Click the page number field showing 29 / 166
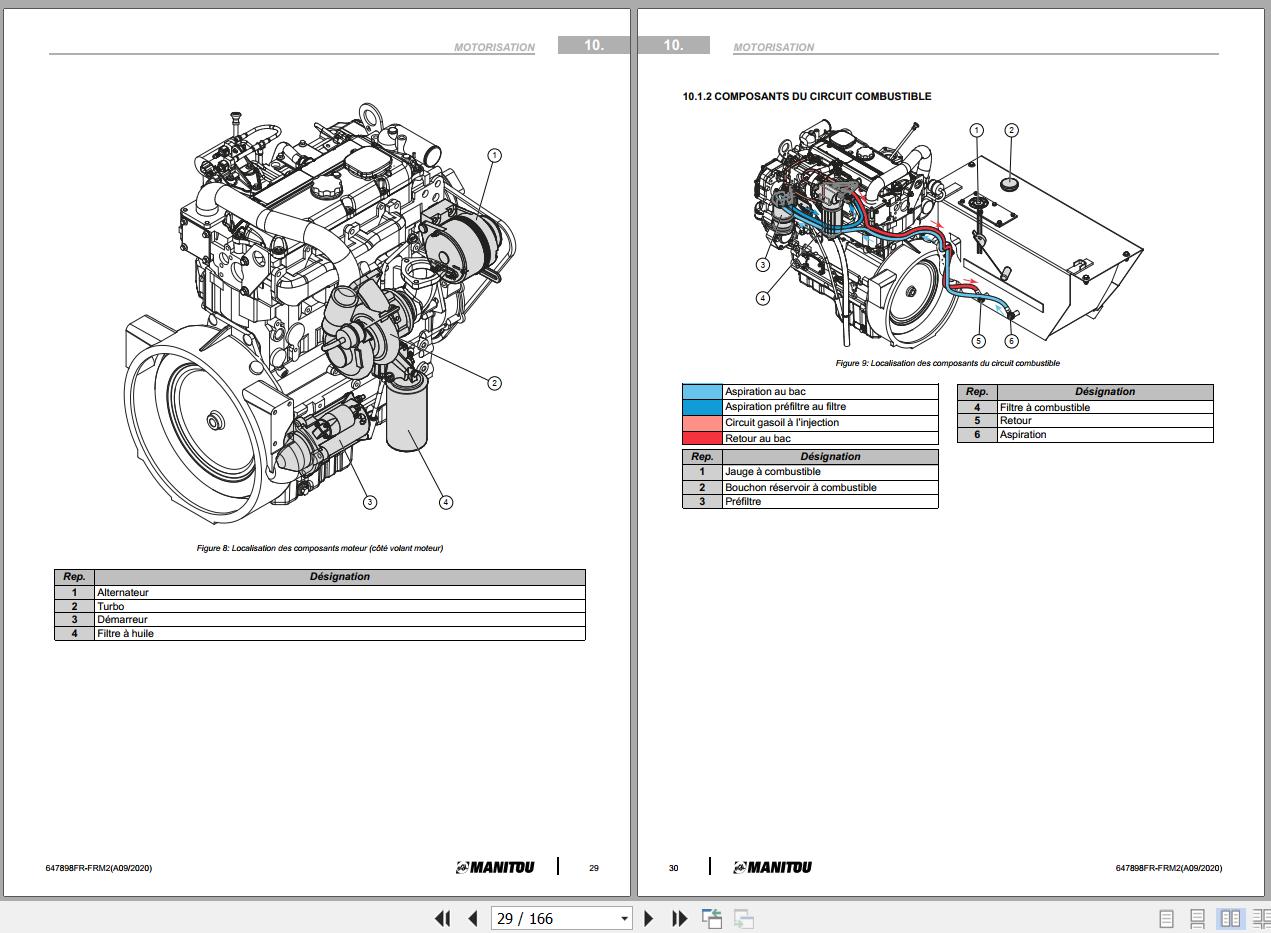Screen dimensions: 1271x933 [x=553, y=918]
